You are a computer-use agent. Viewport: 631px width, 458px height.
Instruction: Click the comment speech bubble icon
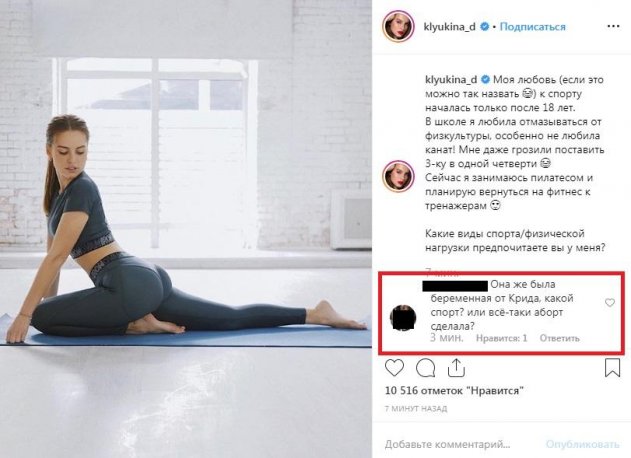click(x=425, y=368)
